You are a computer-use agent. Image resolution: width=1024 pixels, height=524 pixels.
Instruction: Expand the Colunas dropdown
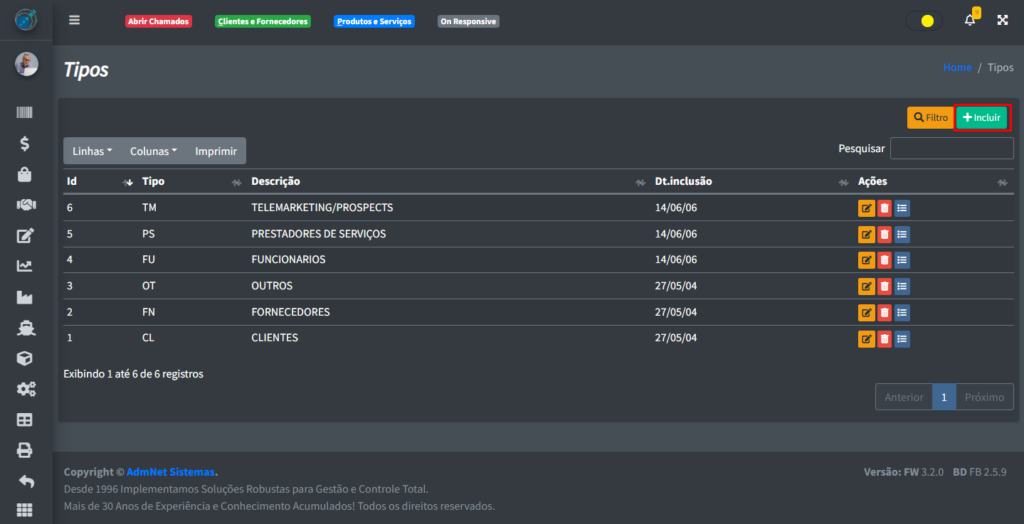point(153,151)
